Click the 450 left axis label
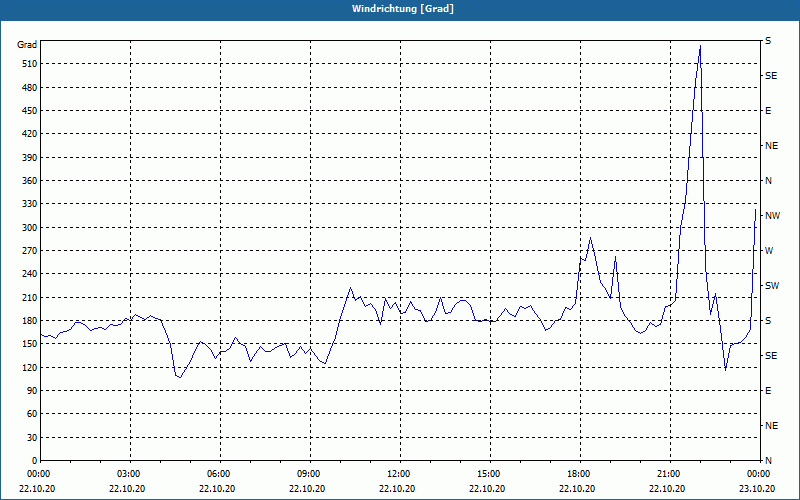This screenshot has height=500, width=800. pos(30,111)
